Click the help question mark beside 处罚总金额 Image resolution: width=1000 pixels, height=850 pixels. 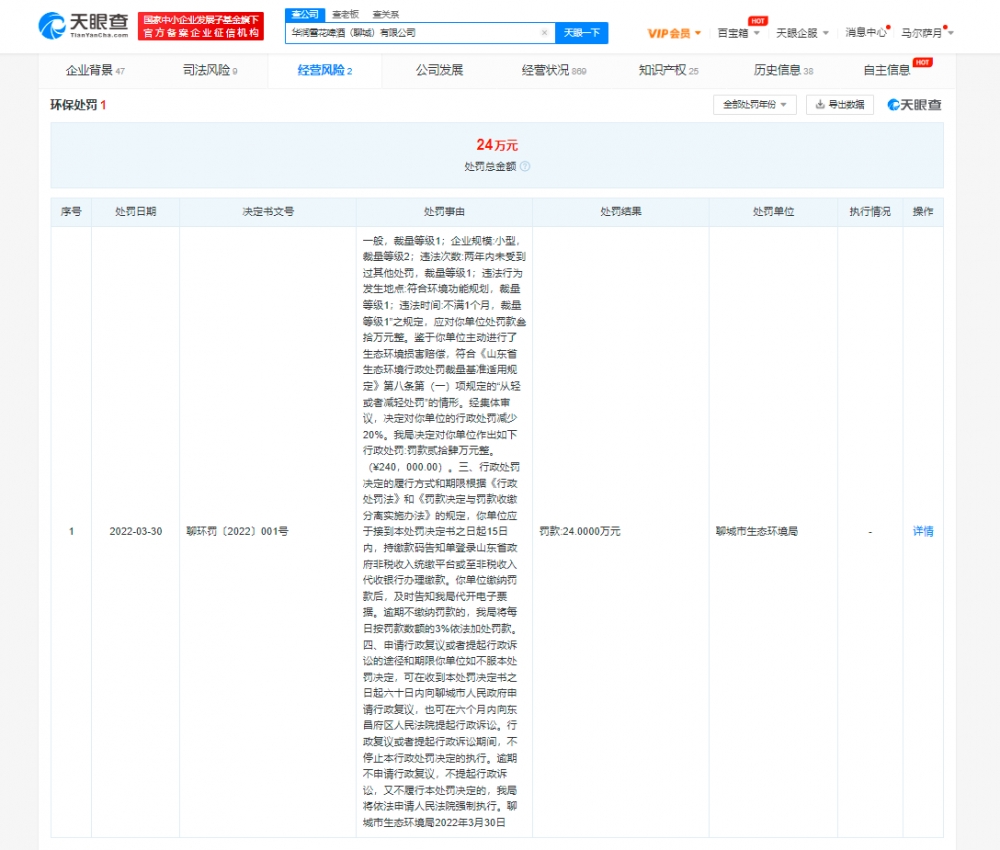(x=525, y=166)
